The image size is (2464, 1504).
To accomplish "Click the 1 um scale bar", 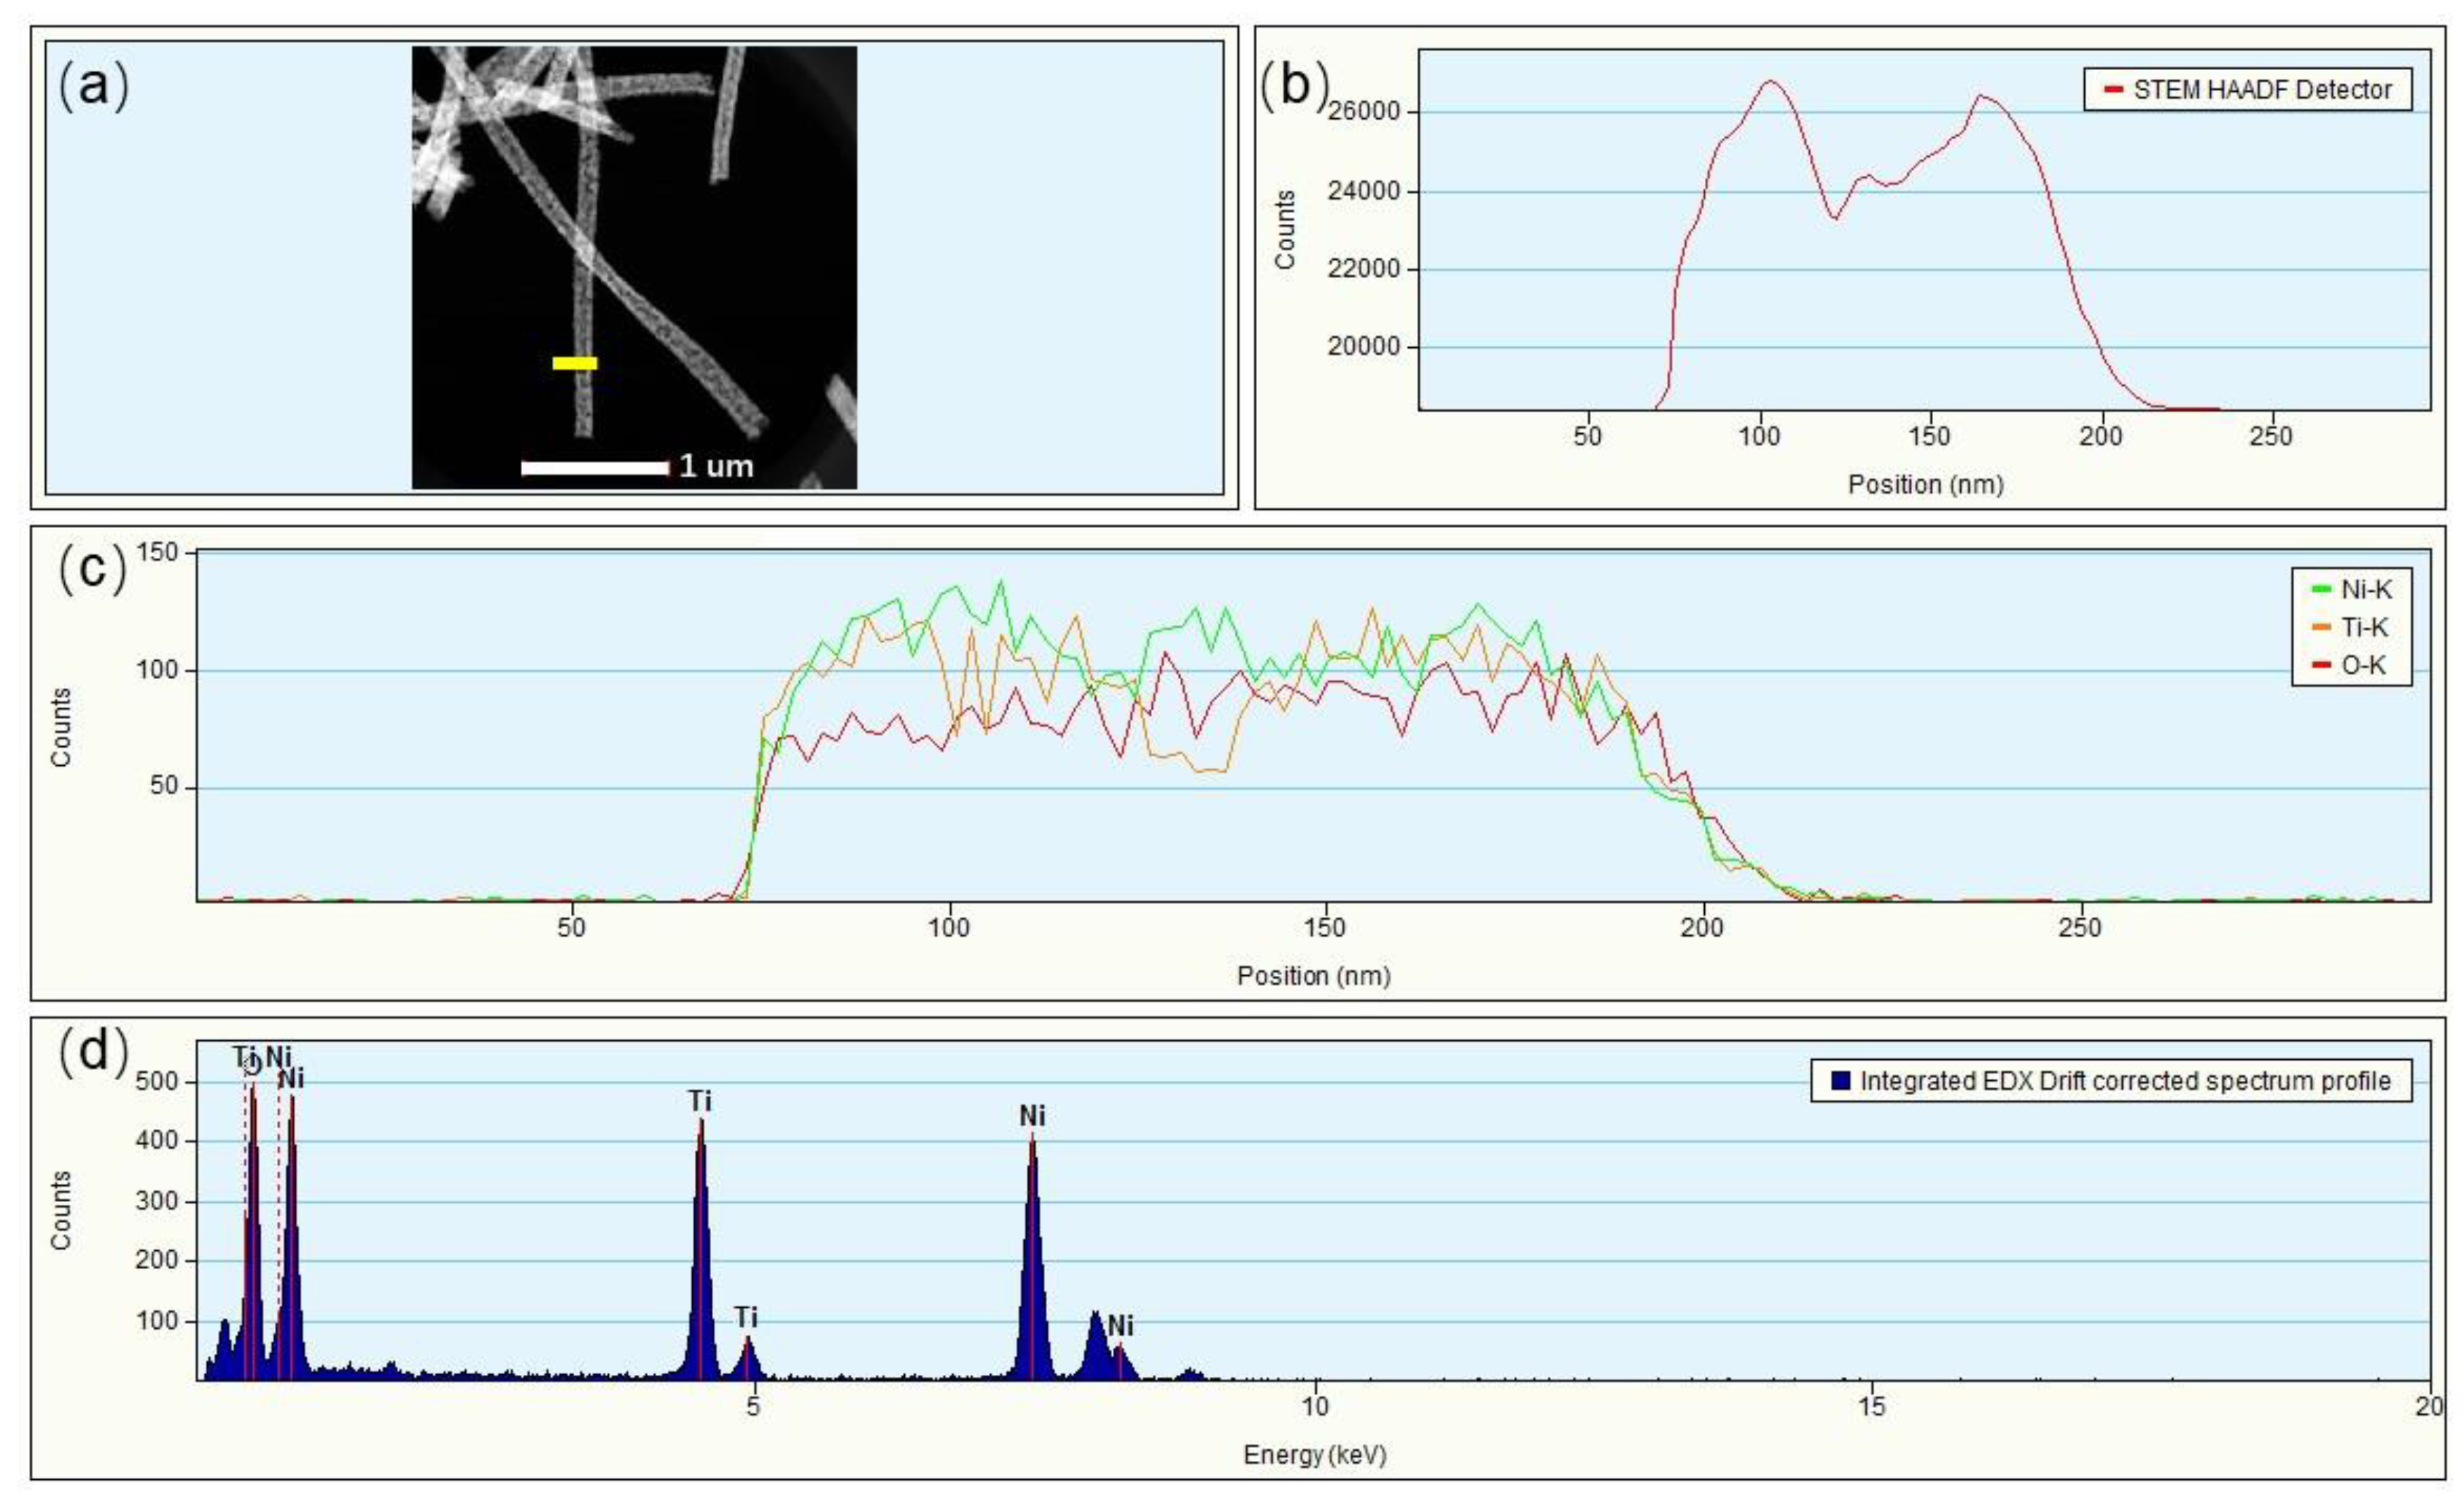I will (x=595, y=467).
